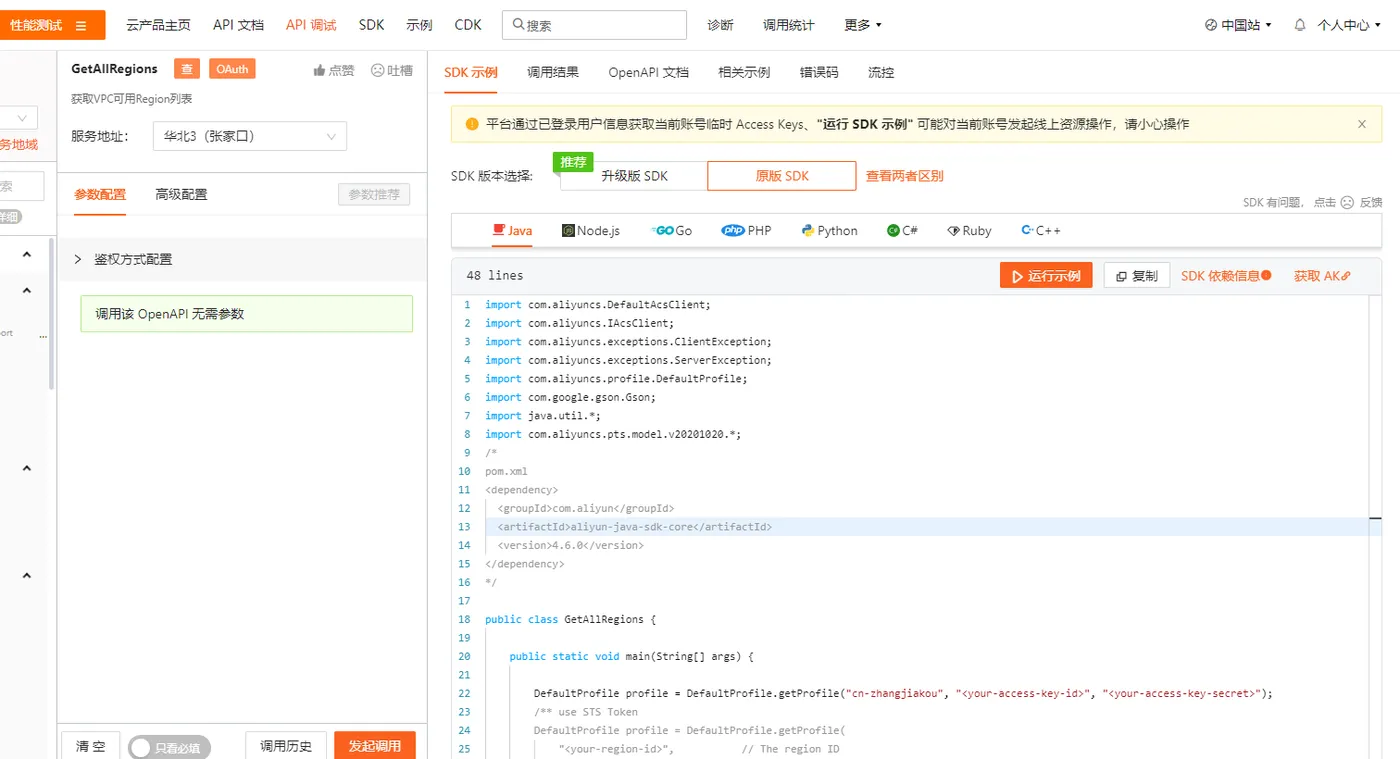Open SDK 依赖信息 link

coord(1226,276)
